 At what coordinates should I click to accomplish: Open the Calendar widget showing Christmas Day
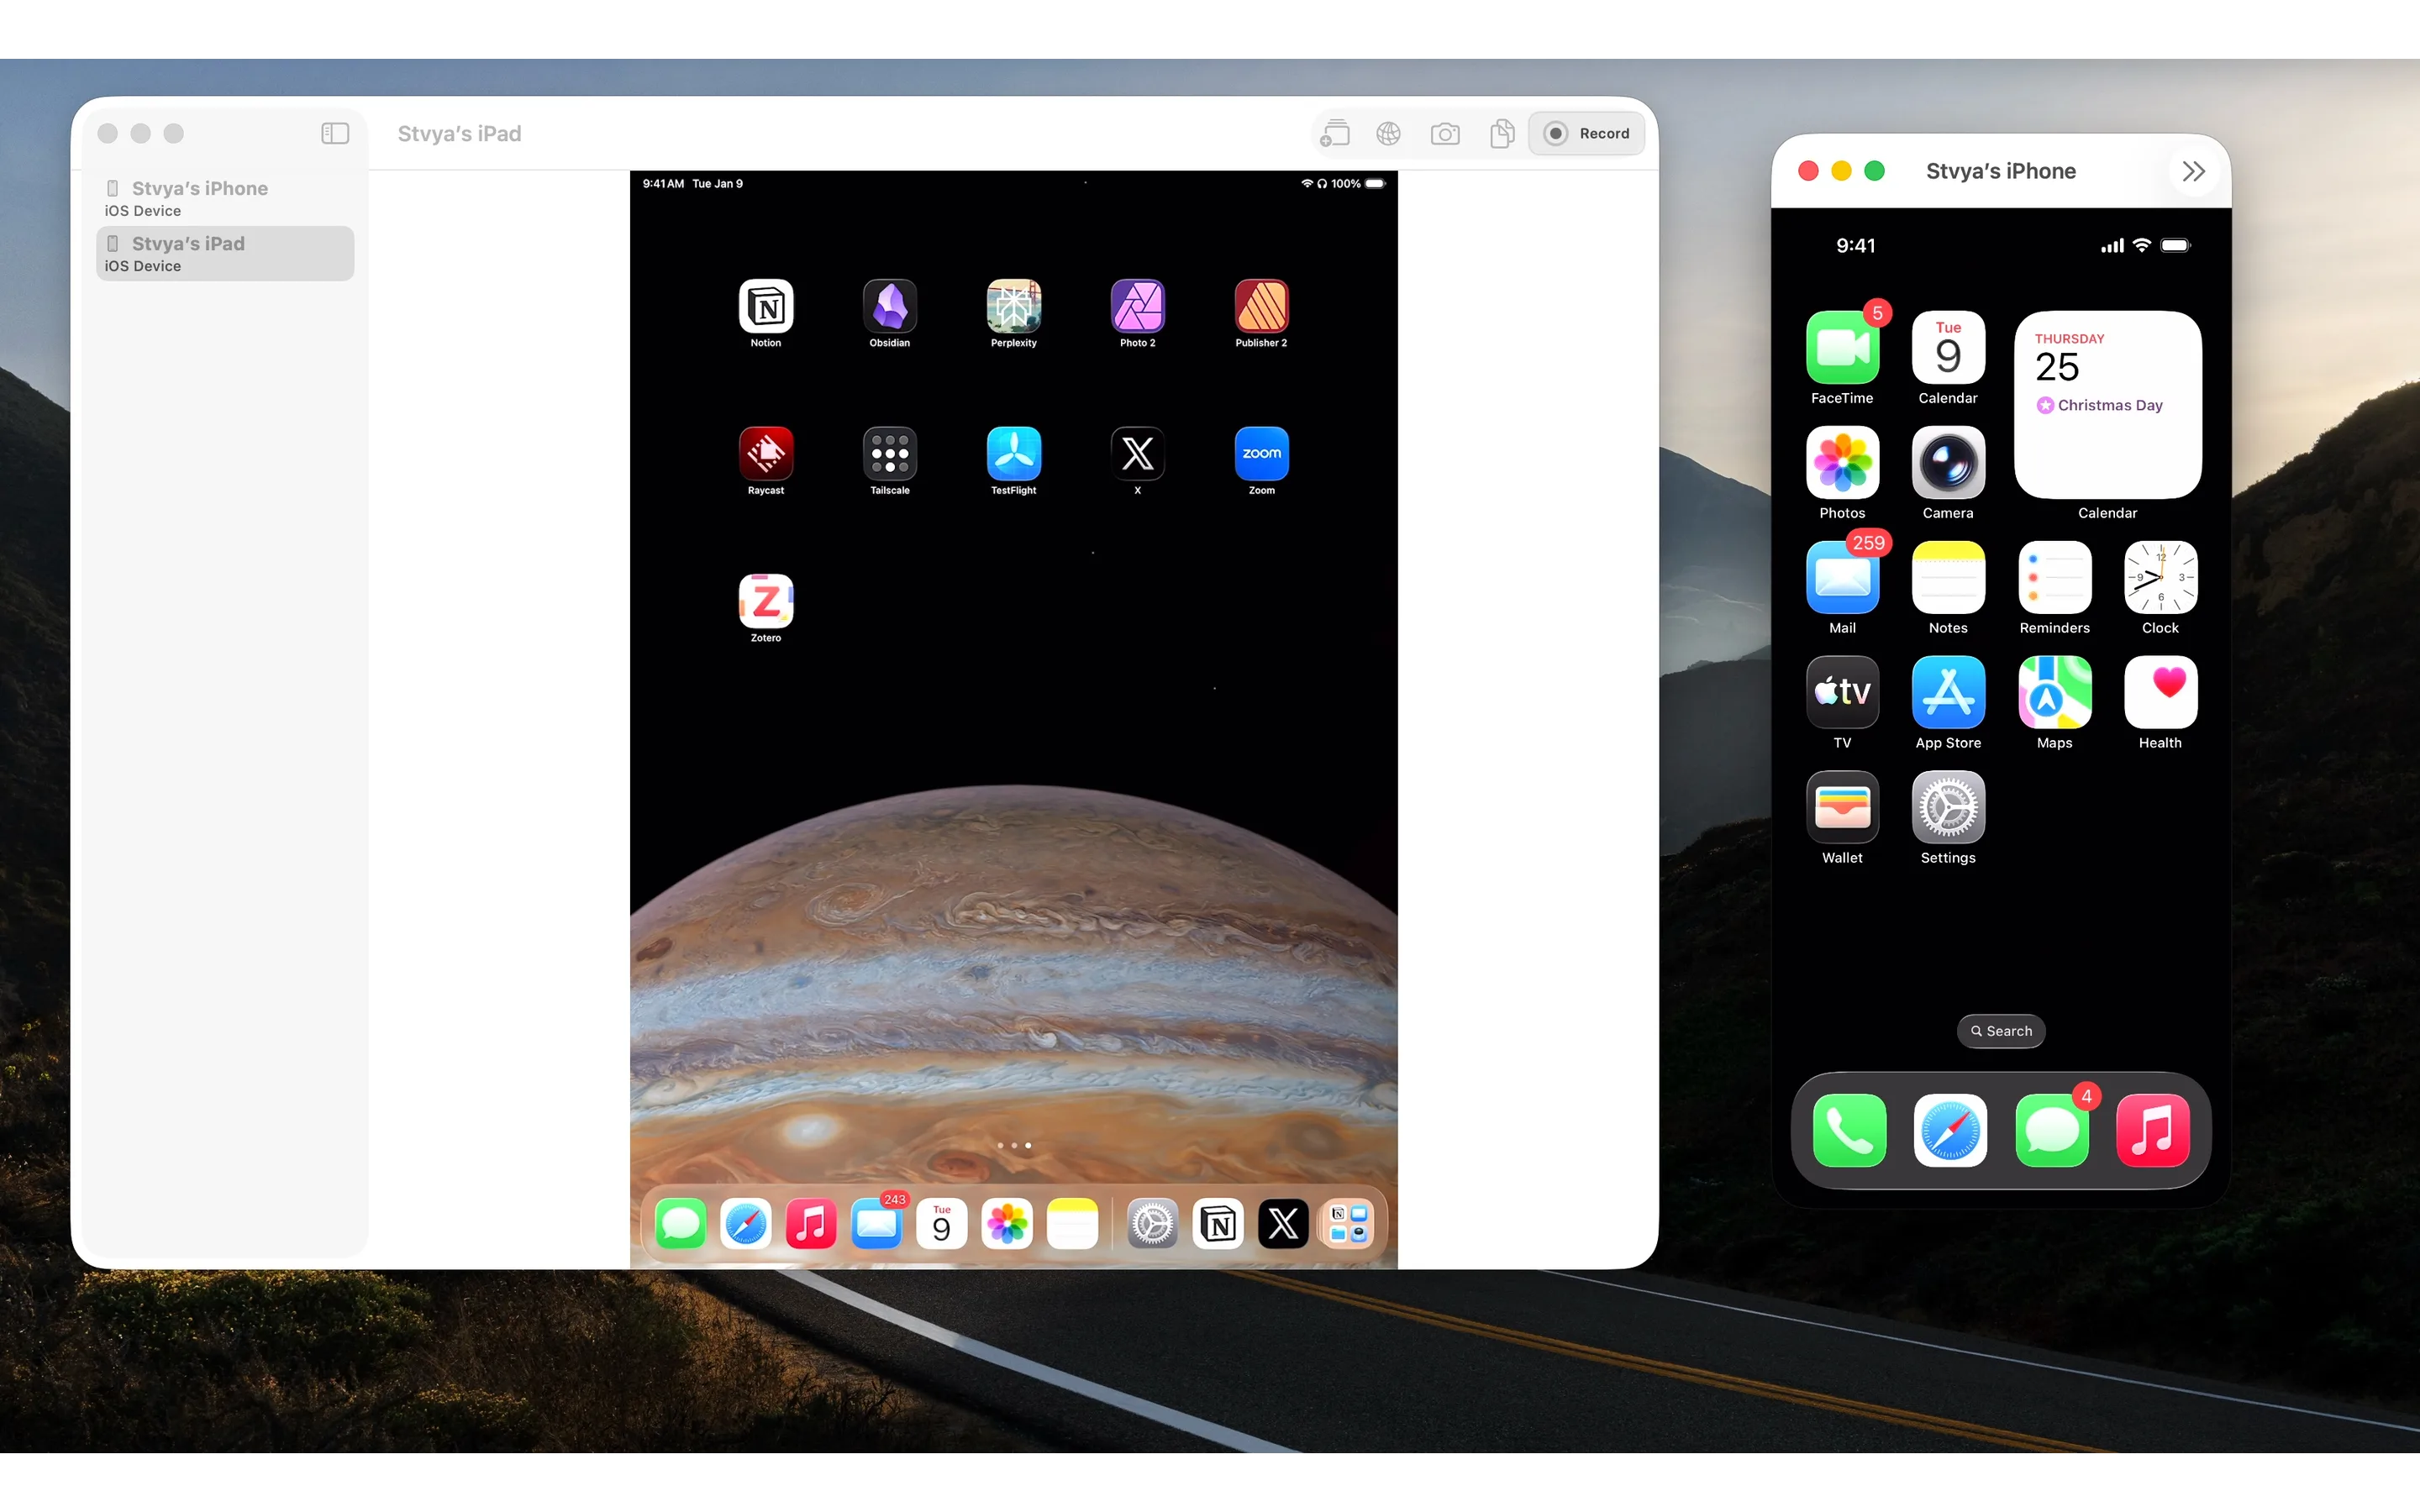tap(2107, 405)
